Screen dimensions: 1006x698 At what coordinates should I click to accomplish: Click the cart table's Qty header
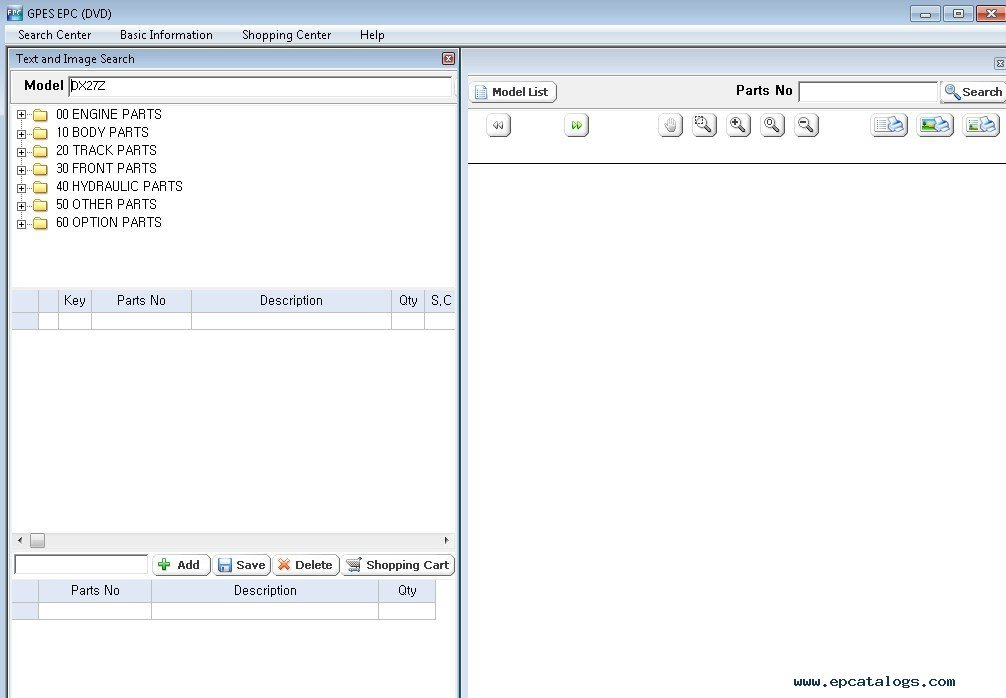point(407,590)
